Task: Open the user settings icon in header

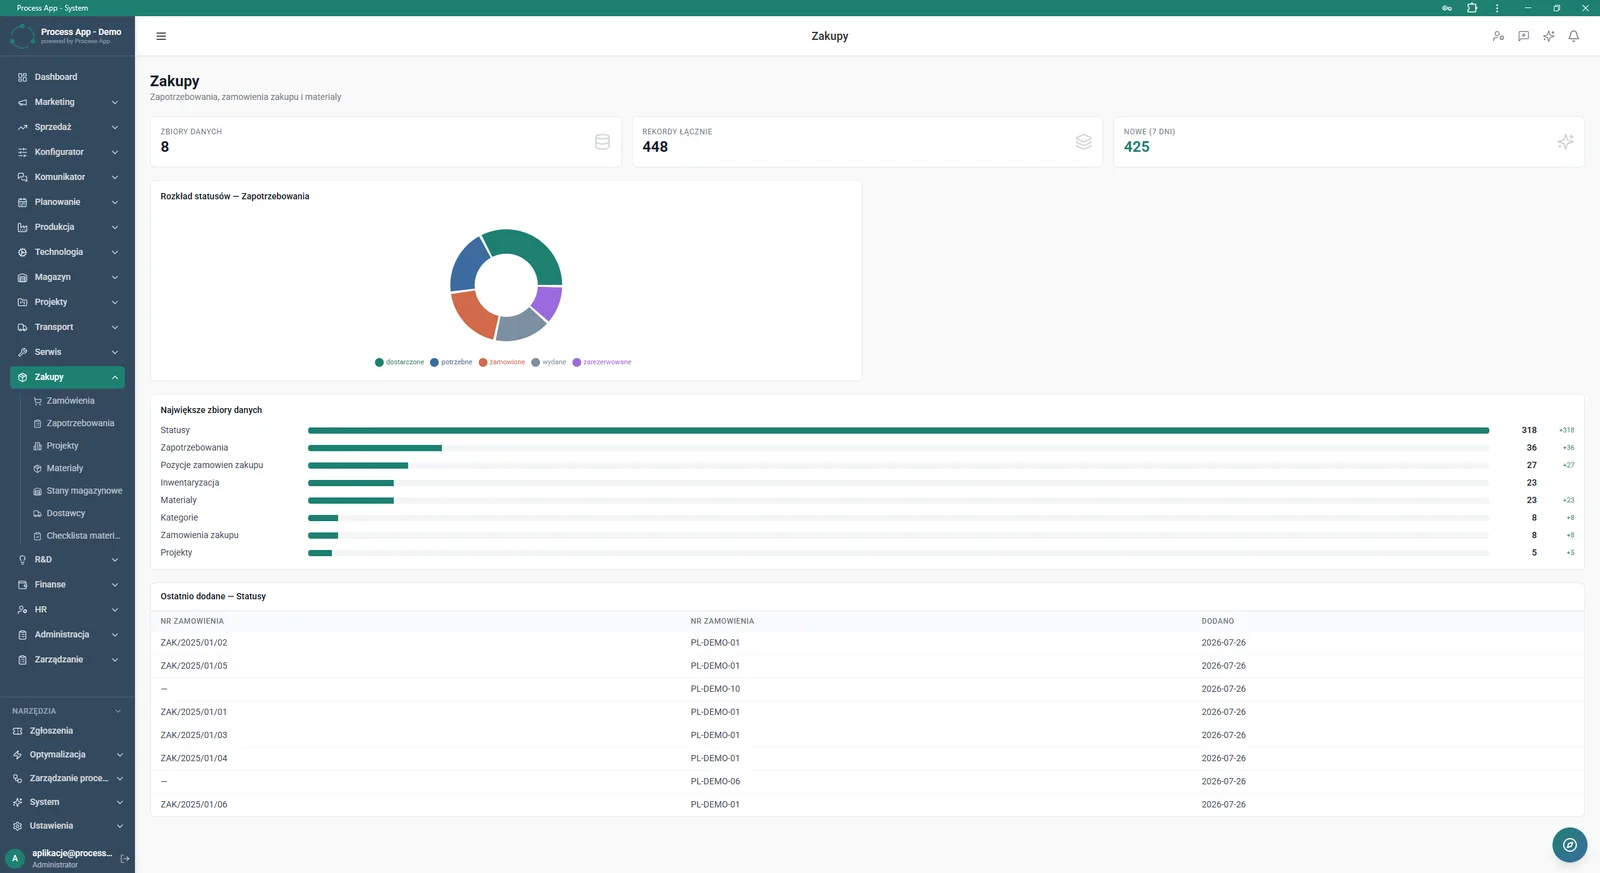Action: (x=1498, y=36)
